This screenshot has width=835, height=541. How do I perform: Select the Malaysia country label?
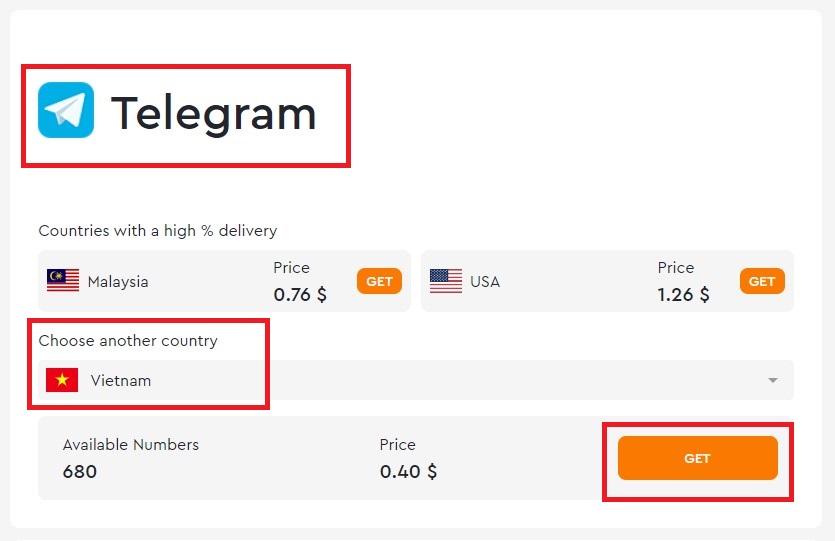coord(118,282)
